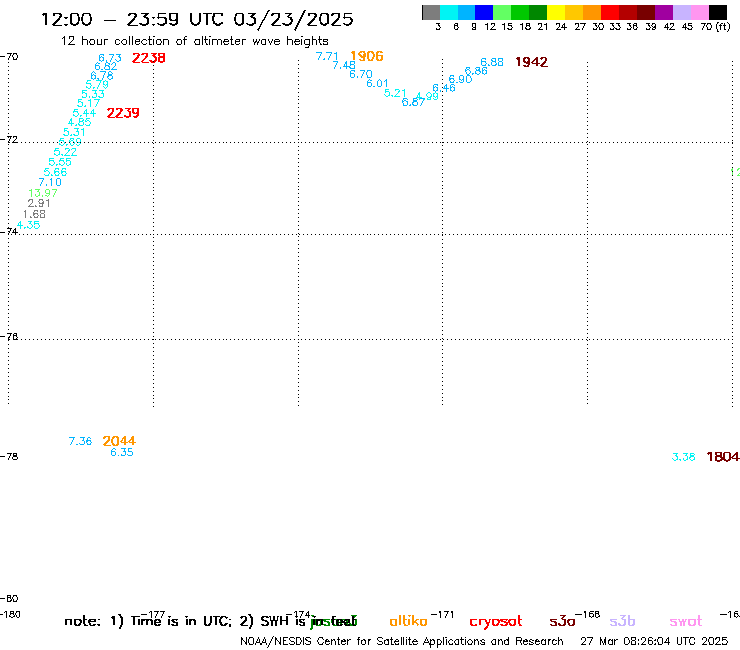
Task: Click the cyan swatch in the wave height legend
Action: click(449, 12)
